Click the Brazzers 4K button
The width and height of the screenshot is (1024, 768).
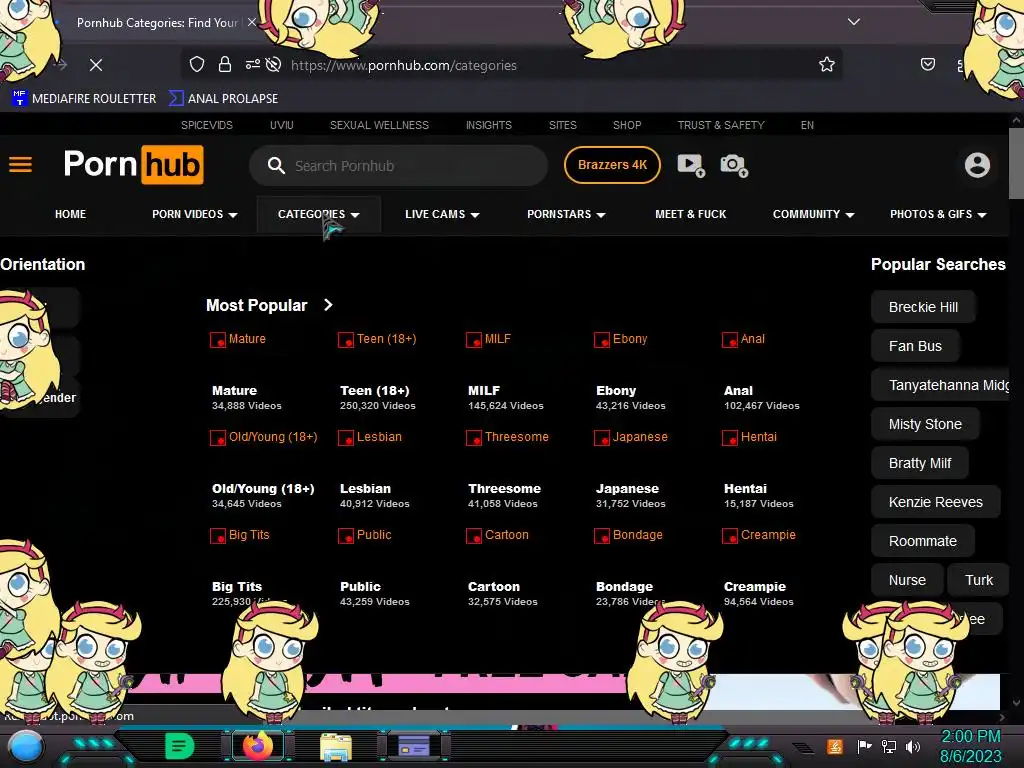612,165
